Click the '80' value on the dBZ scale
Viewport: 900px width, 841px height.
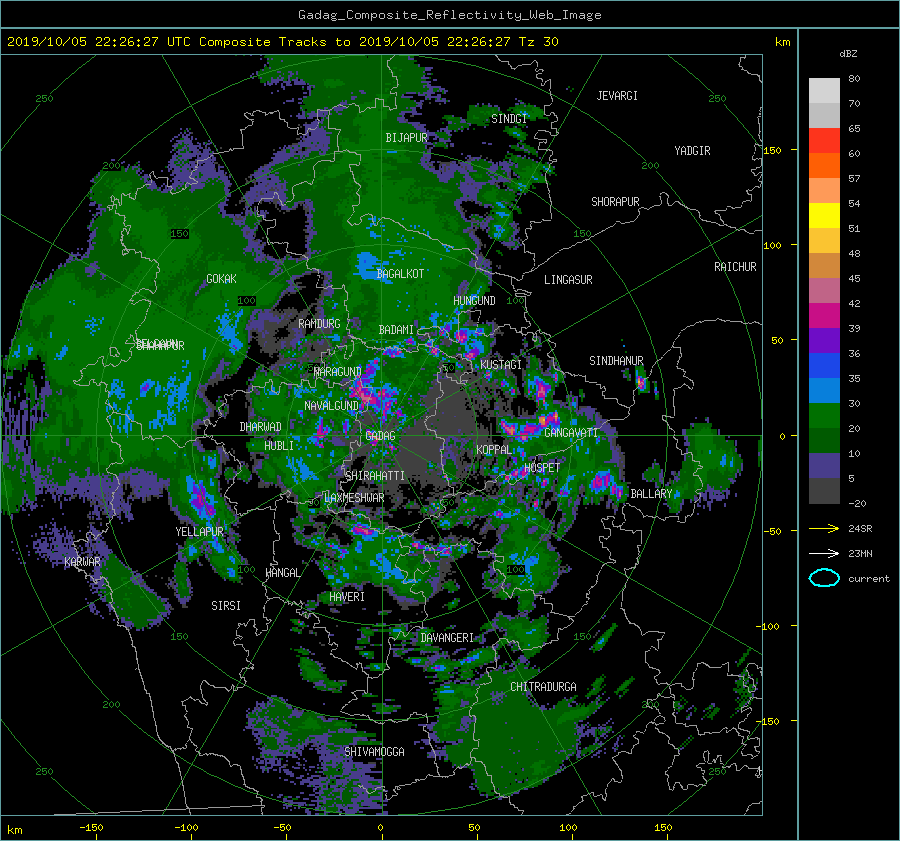[x=854, y=79]
